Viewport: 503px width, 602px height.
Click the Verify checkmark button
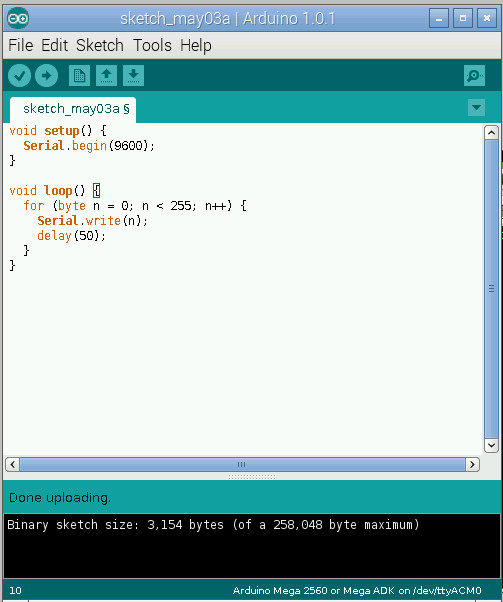point(20,75)
